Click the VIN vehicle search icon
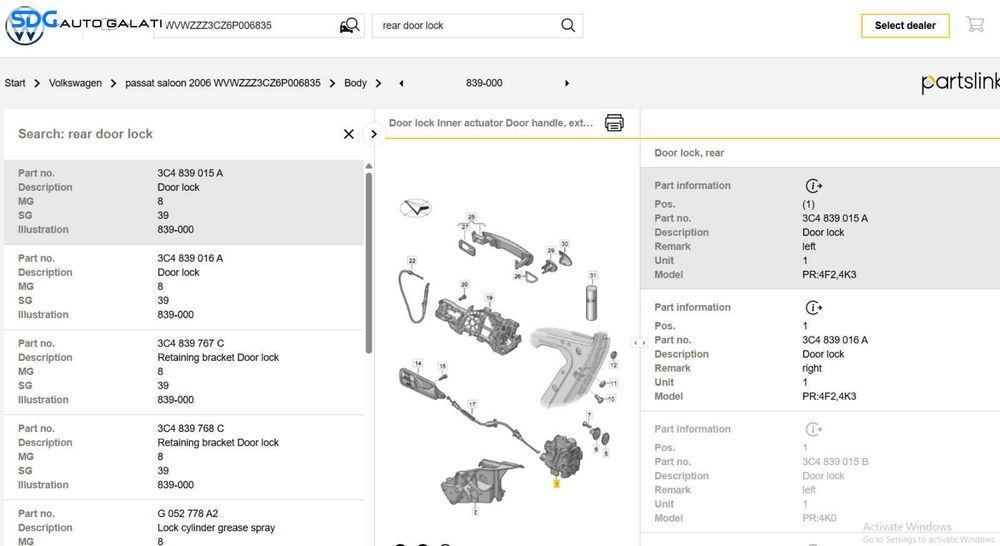 click(349, 26)
